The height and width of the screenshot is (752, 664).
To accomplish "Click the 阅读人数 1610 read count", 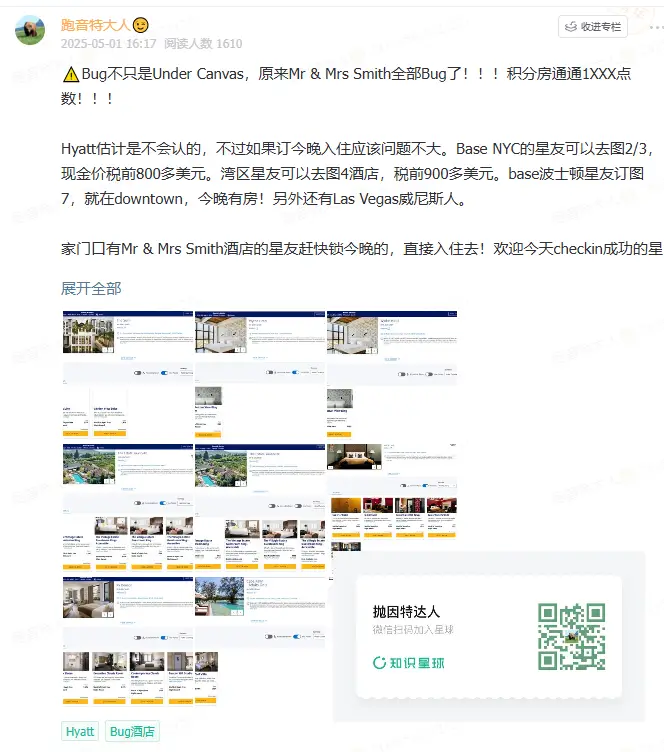I will pos(203,44).
